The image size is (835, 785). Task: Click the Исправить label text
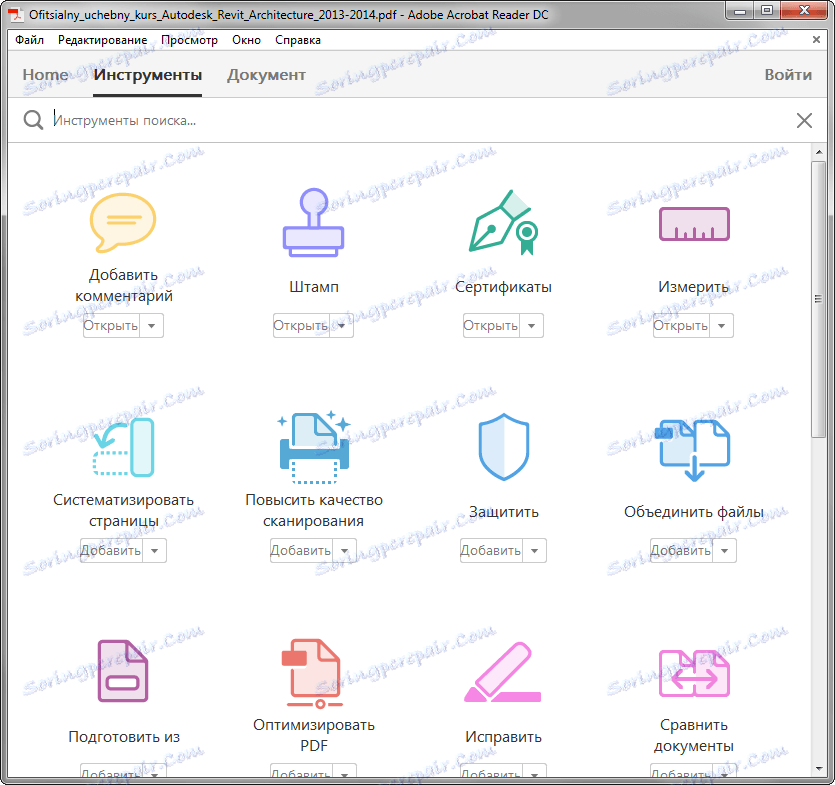504,737
